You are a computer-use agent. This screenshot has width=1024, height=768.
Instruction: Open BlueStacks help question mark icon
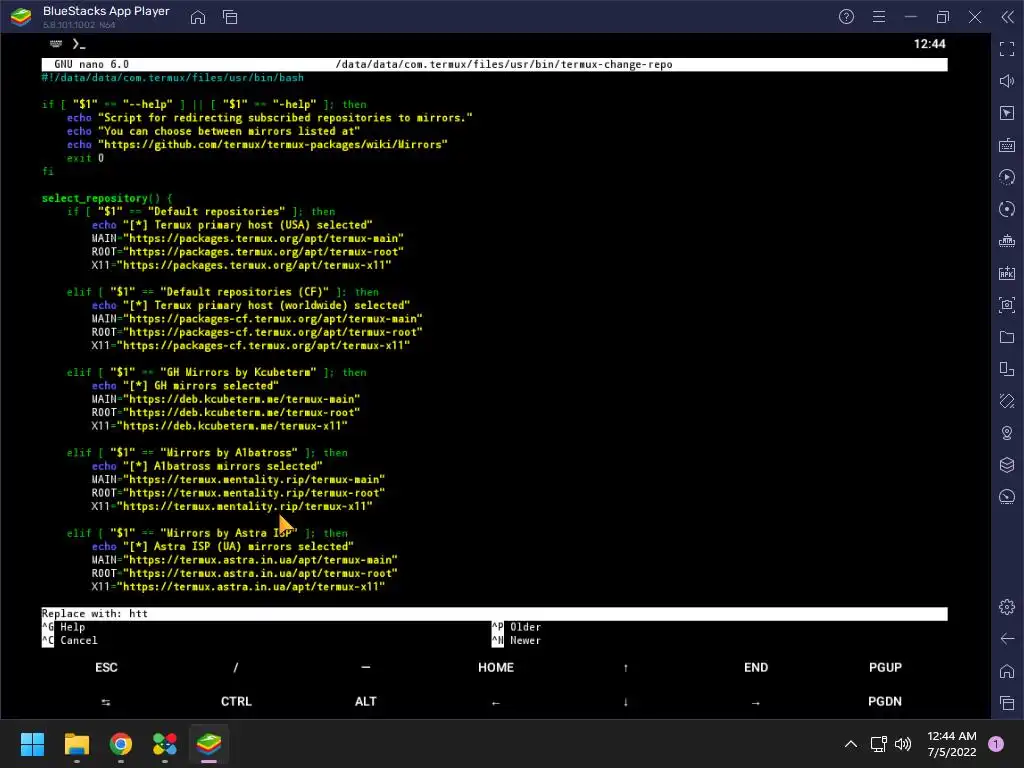[x=846, y=17]
